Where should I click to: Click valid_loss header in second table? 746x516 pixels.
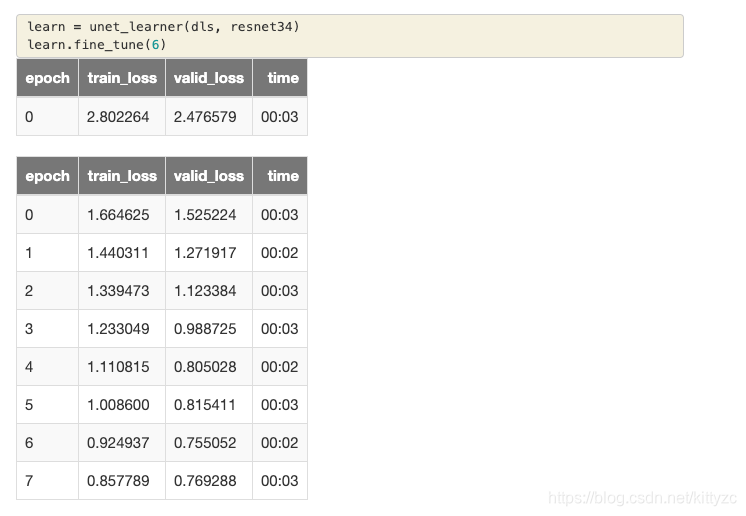[209, 176]
